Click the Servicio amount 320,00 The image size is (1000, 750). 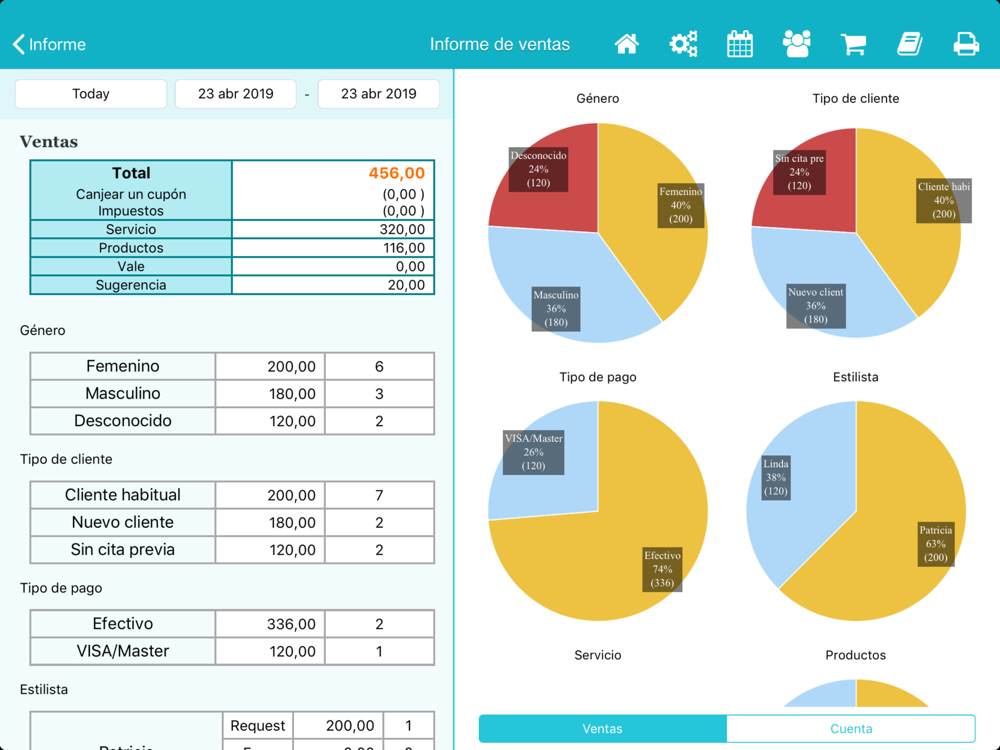tap(401, 230)
